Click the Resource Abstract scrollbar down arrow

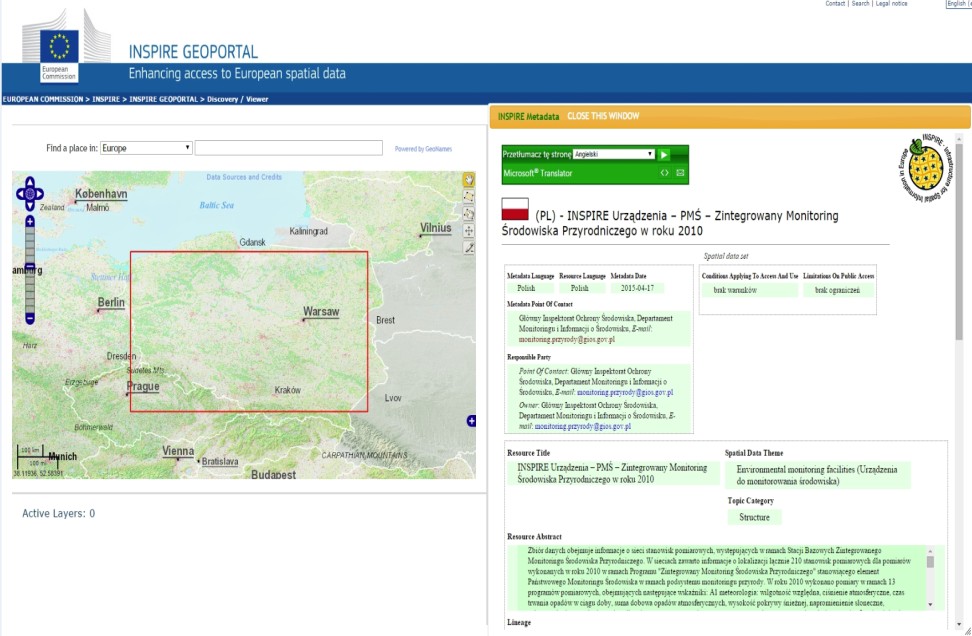[x=930, y=604]
